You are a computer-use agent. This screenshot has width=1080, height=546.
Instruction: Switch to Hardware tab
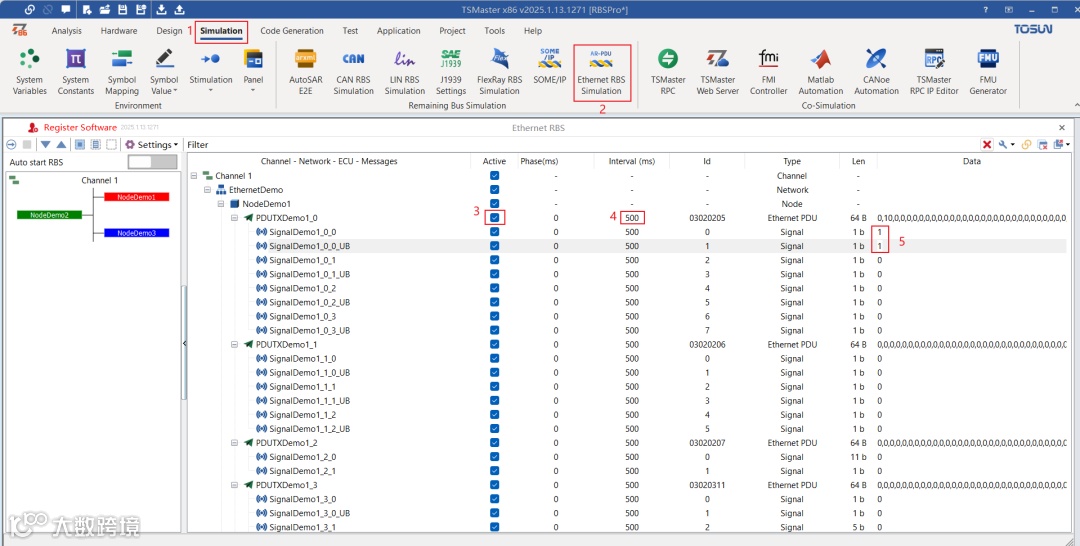tap(118, 31)
